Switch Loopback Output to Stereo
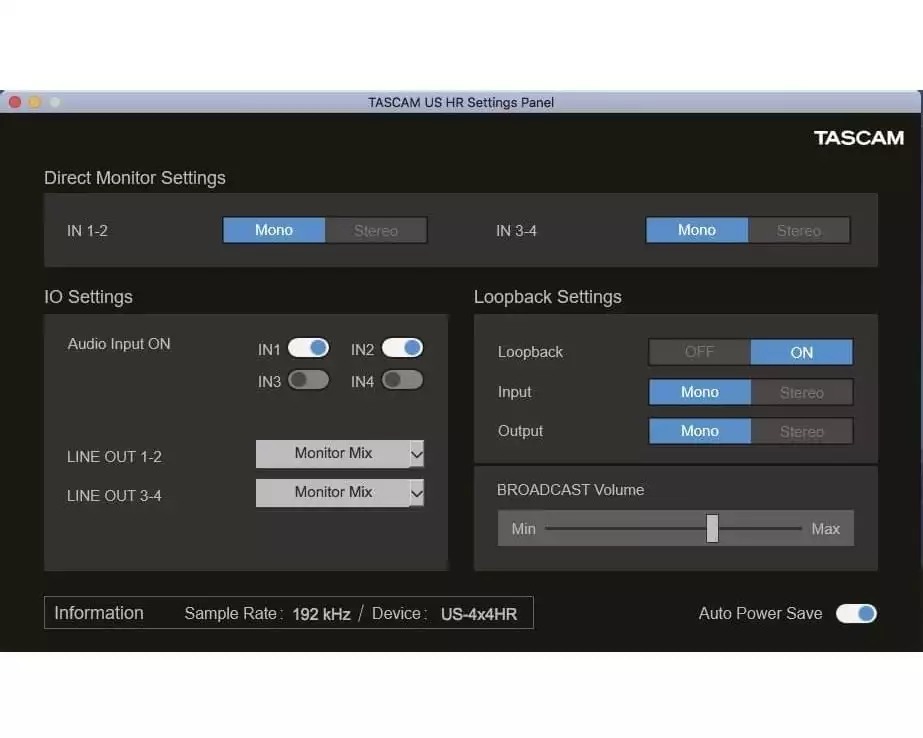The width and height of the screenshot is (923, 738). tap(802, 431)
